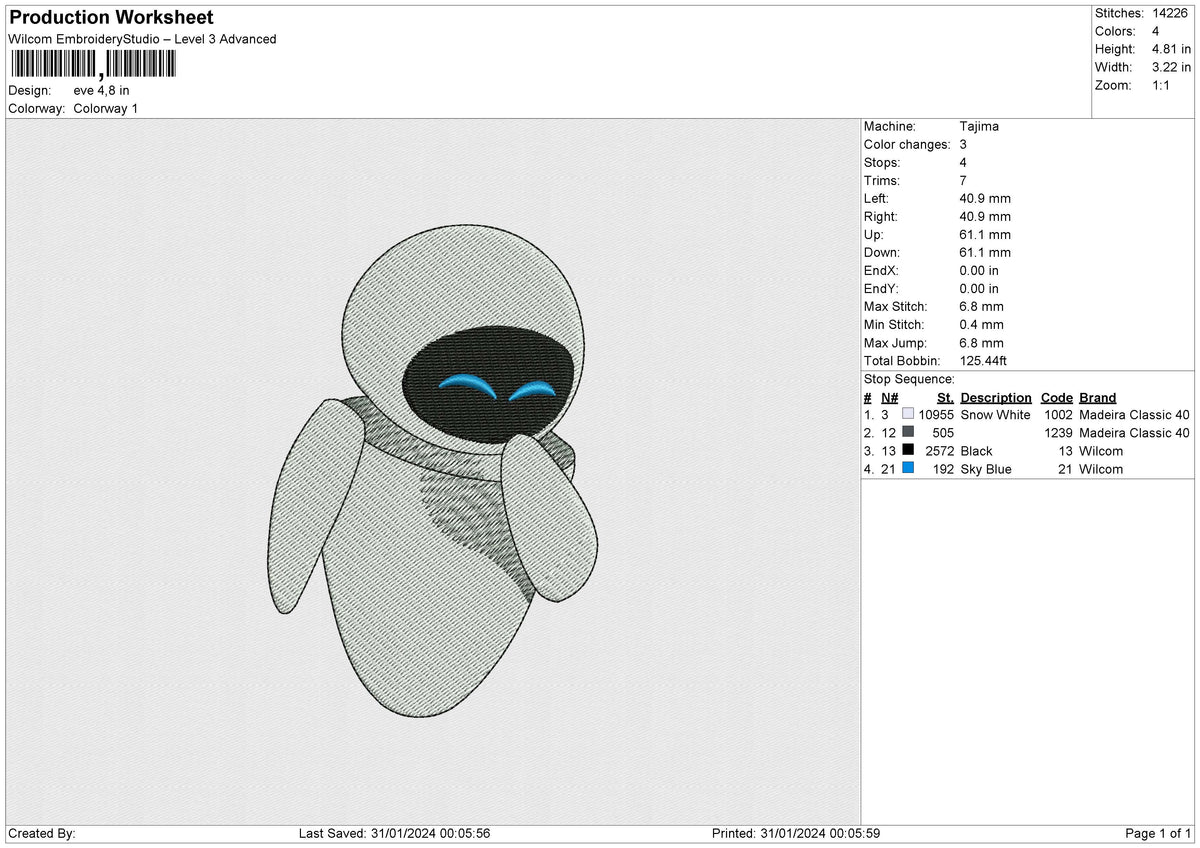Click the Width value 3.22 in
This screenshot has height=848, width=1200.
pyautogui.click(x=1172, y=67)
